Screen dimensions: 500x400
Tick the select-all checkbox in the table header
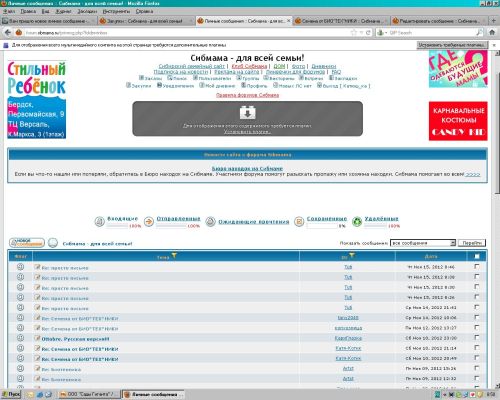477,256
